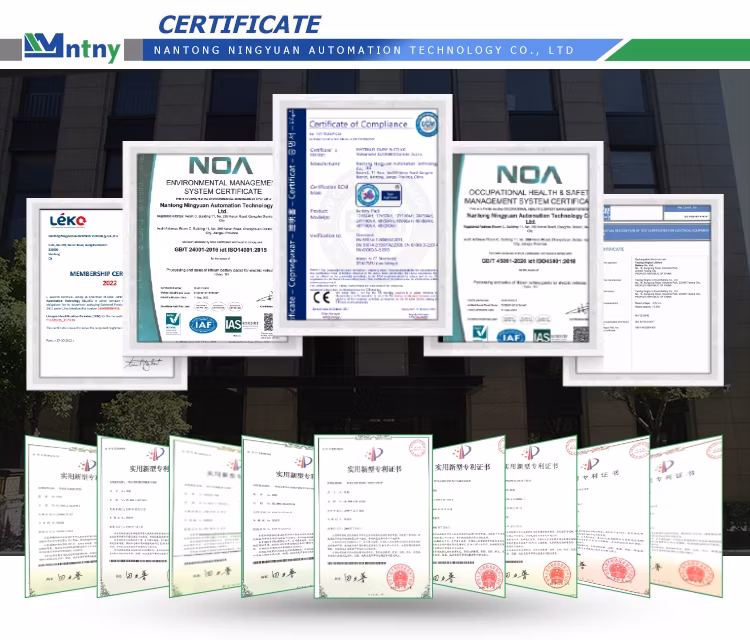Screen dimensions: 750x640
Task: Click the QR code on the environmental certificate
Action: (x=267, y=322)
